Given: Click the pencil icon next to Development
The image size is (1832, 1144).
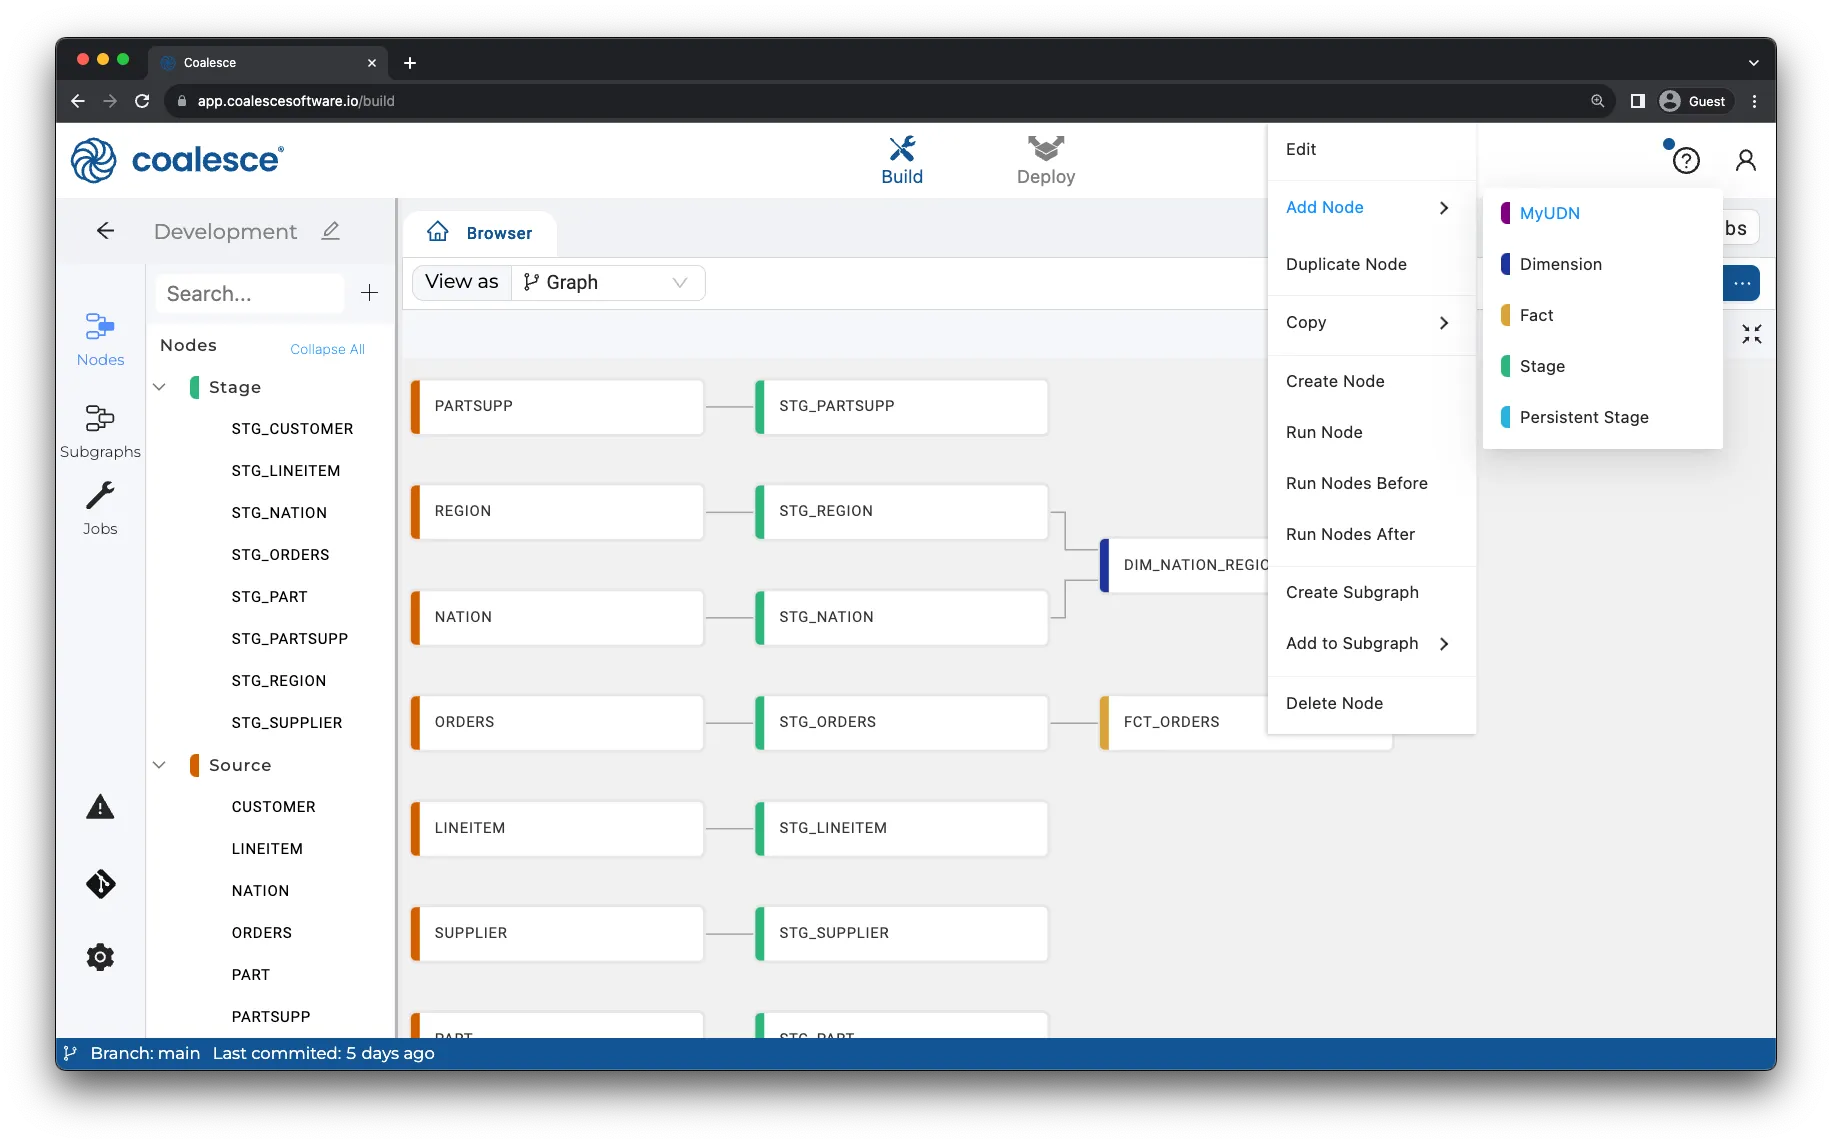Looking at the screenshot, I should pyautogui.click(x=331, y=231).
